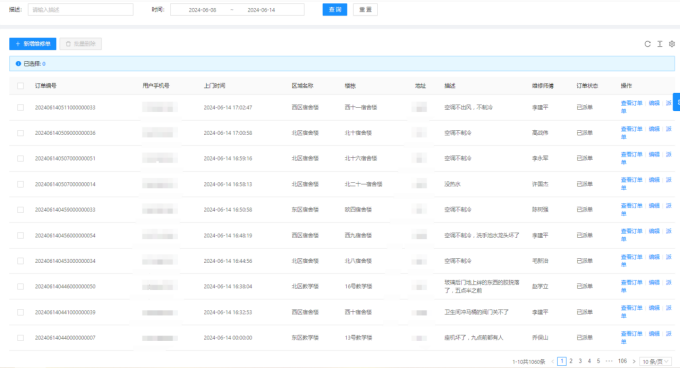Click description 没热水
Viewport: 681px width, 368px height.
pyautogui.click(x=452, y=184)
